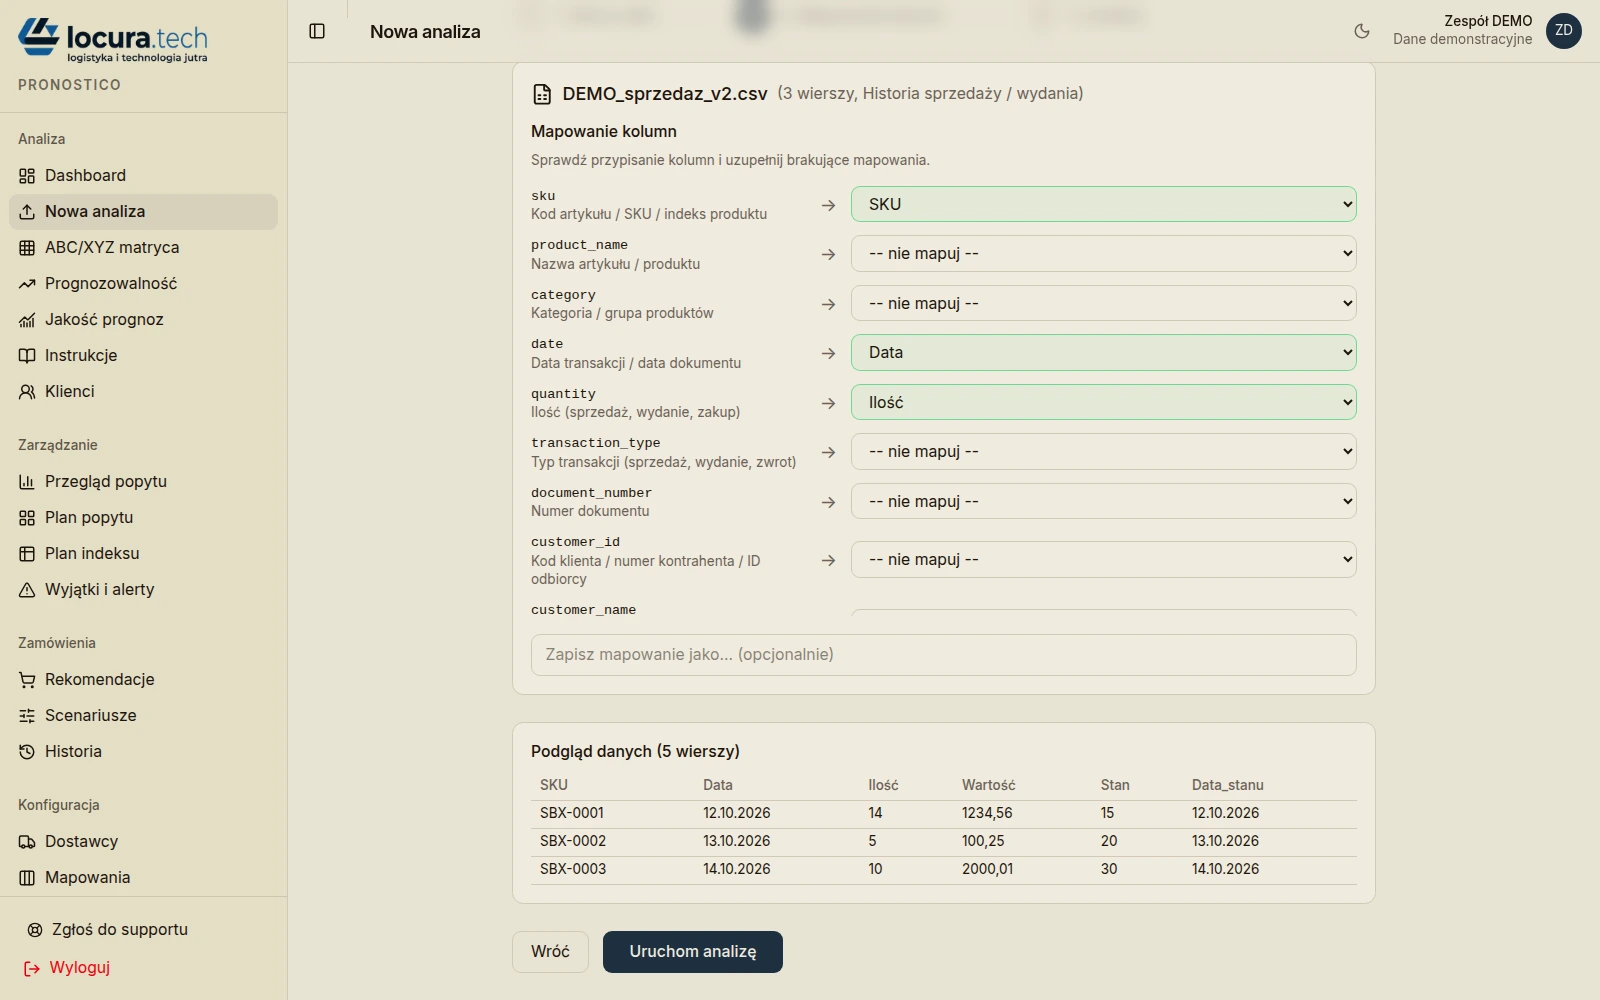1600x1000 pixels.
Task: Click the Wróć button
Action: pyautogui.click(x=550, y=952)
